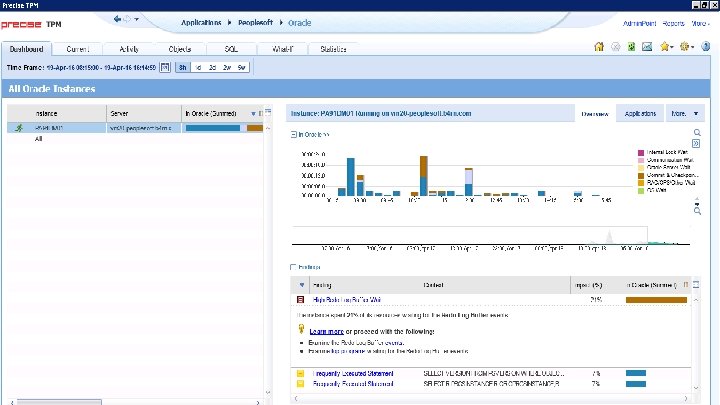This screenshot has width=720, height=405.
Task: Click the Learn more link
Action: point(326,332)
